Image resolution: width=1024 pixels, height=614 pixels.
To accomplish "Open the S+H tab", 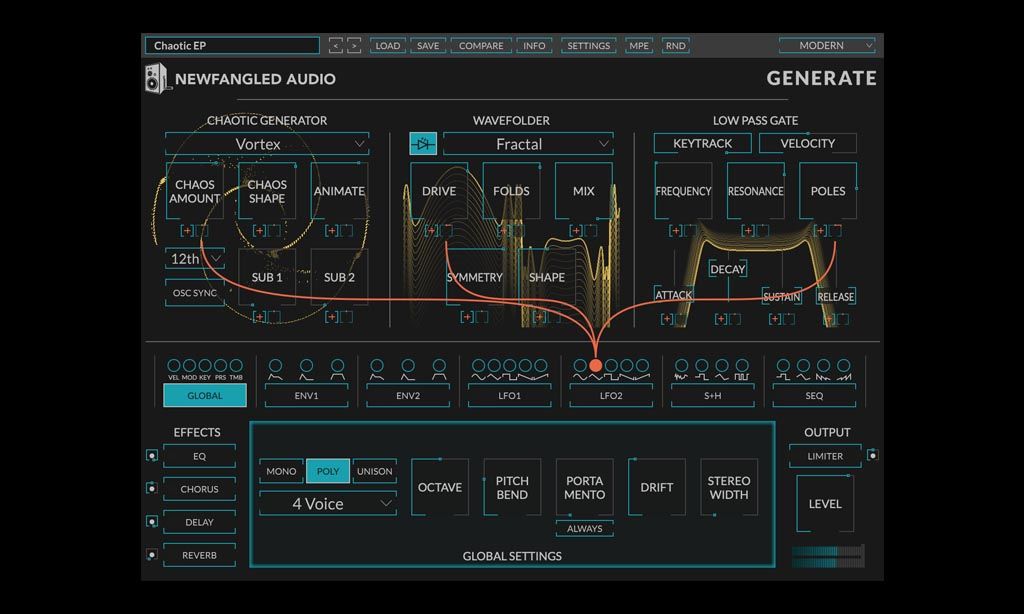I will coord(712,395).
